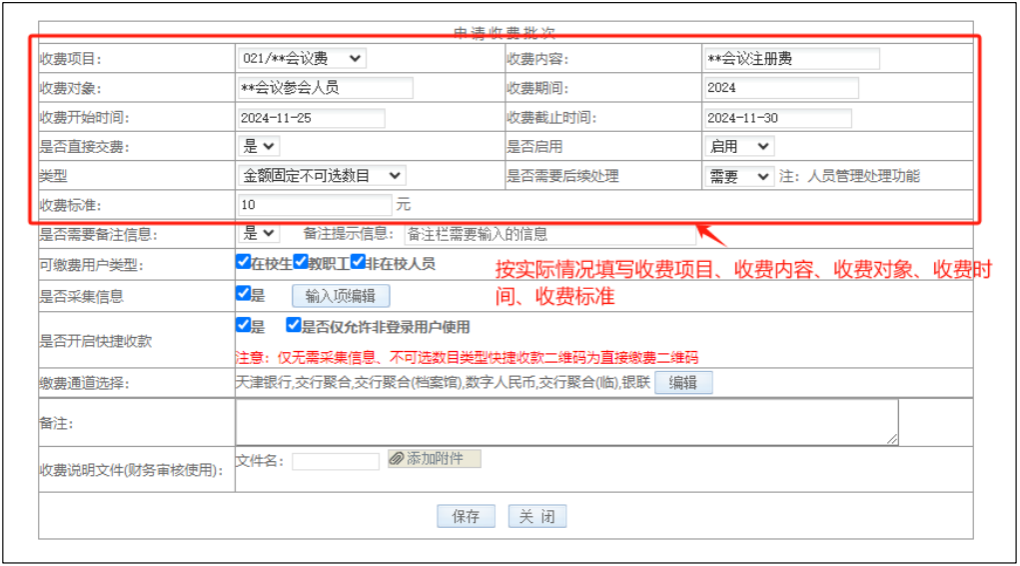Click the 关闭 button
Viewport: 1020px width, 566px height.
click(x=537, y=516)
